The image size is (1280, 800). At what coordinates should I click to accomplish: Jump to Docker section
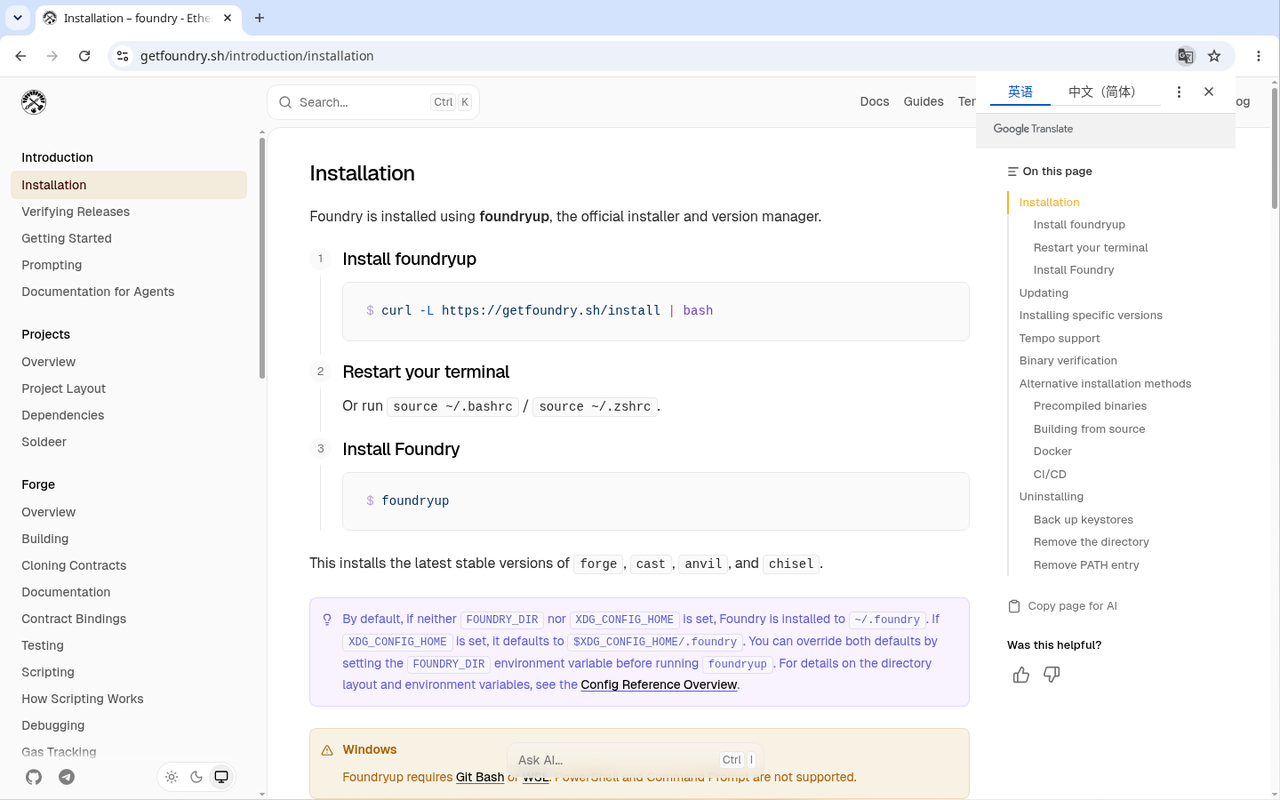tap(1052, 451)
